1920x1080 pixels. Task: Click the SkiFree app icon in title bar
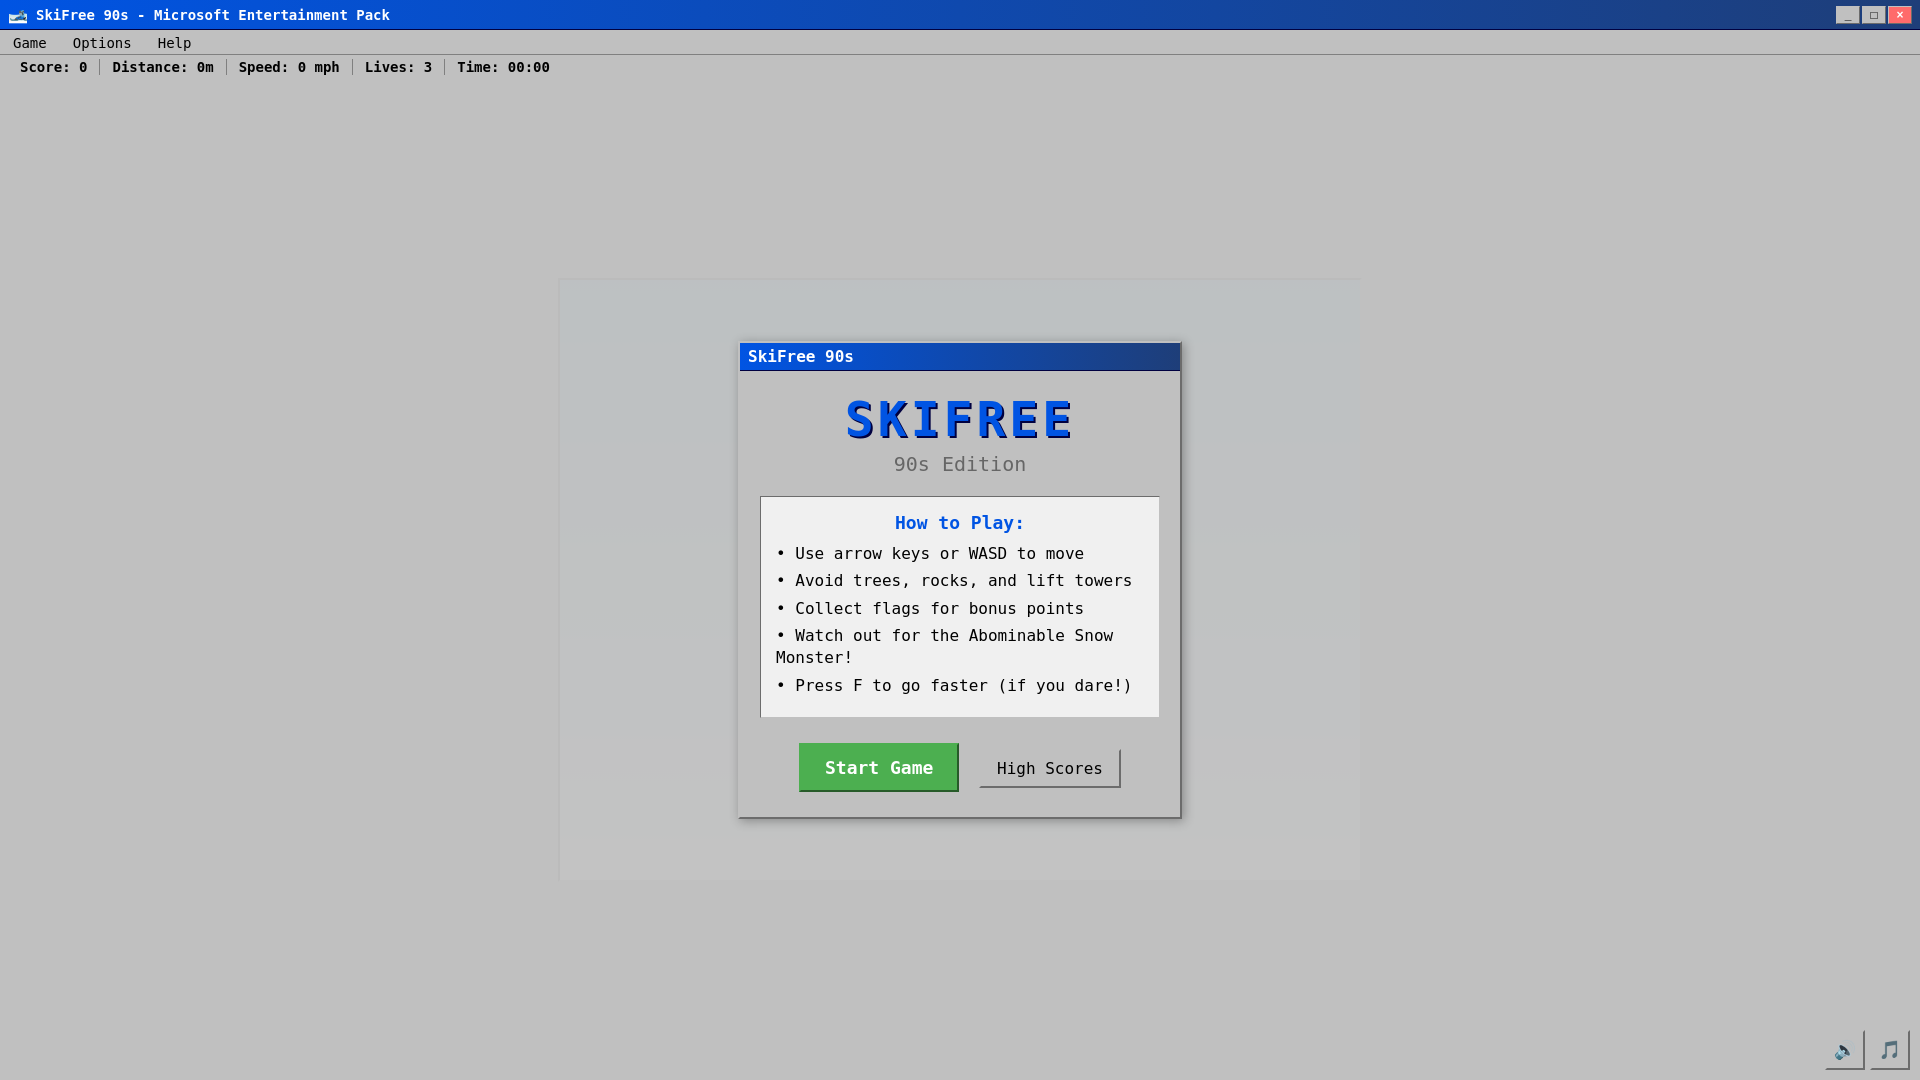(18, 15)
